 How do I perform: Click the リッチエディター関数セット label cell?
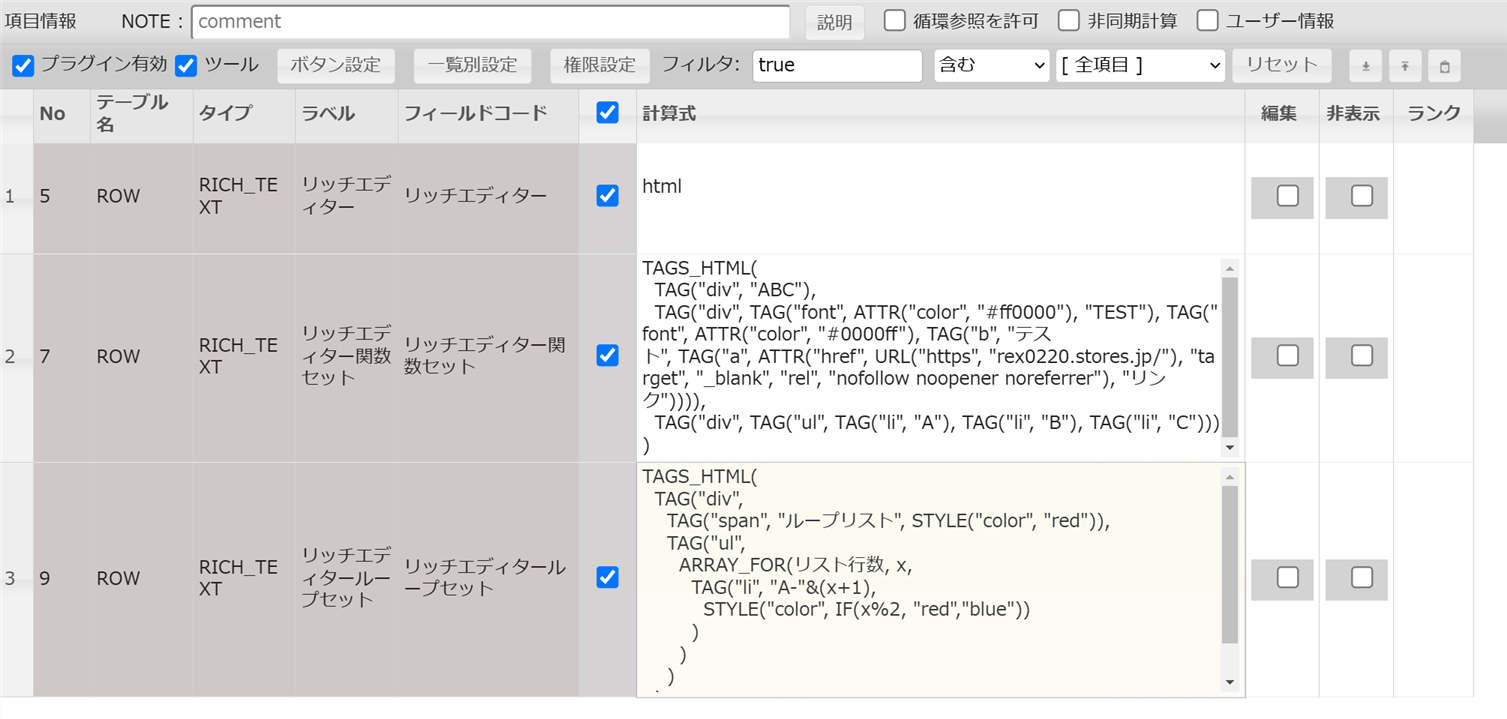pos(346,357)
